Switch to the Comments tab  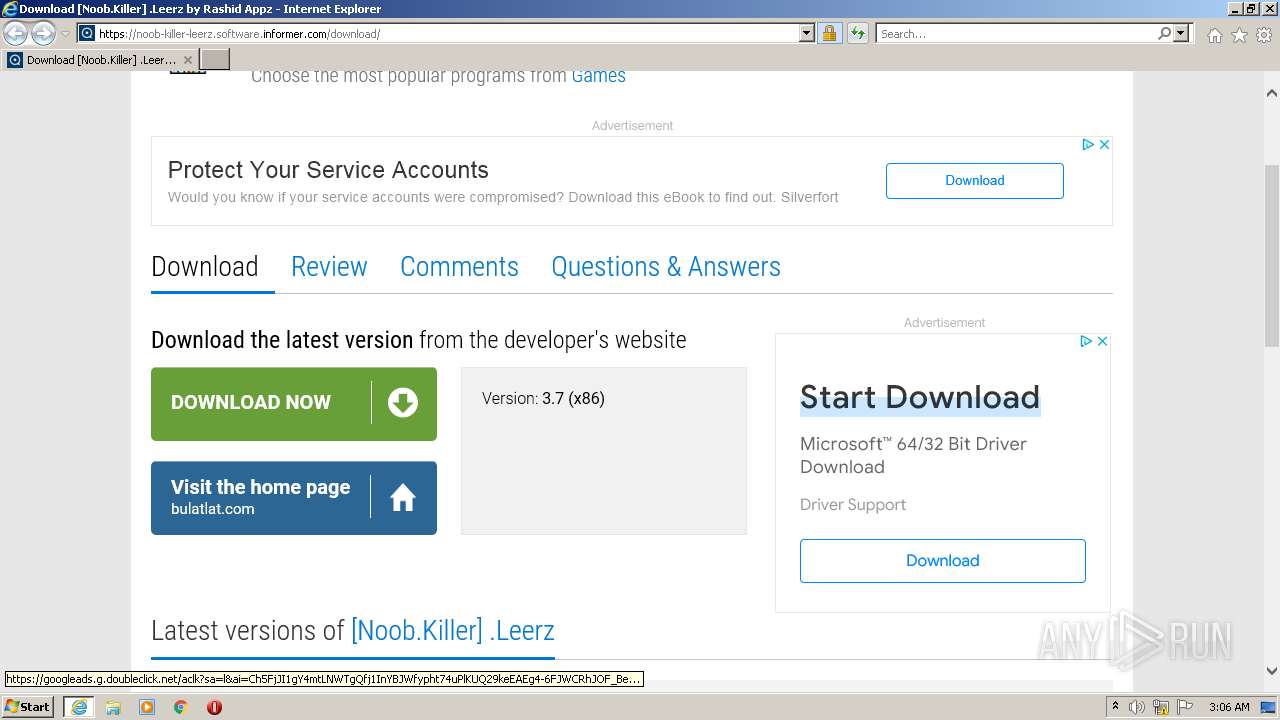(x=459, y=267)
